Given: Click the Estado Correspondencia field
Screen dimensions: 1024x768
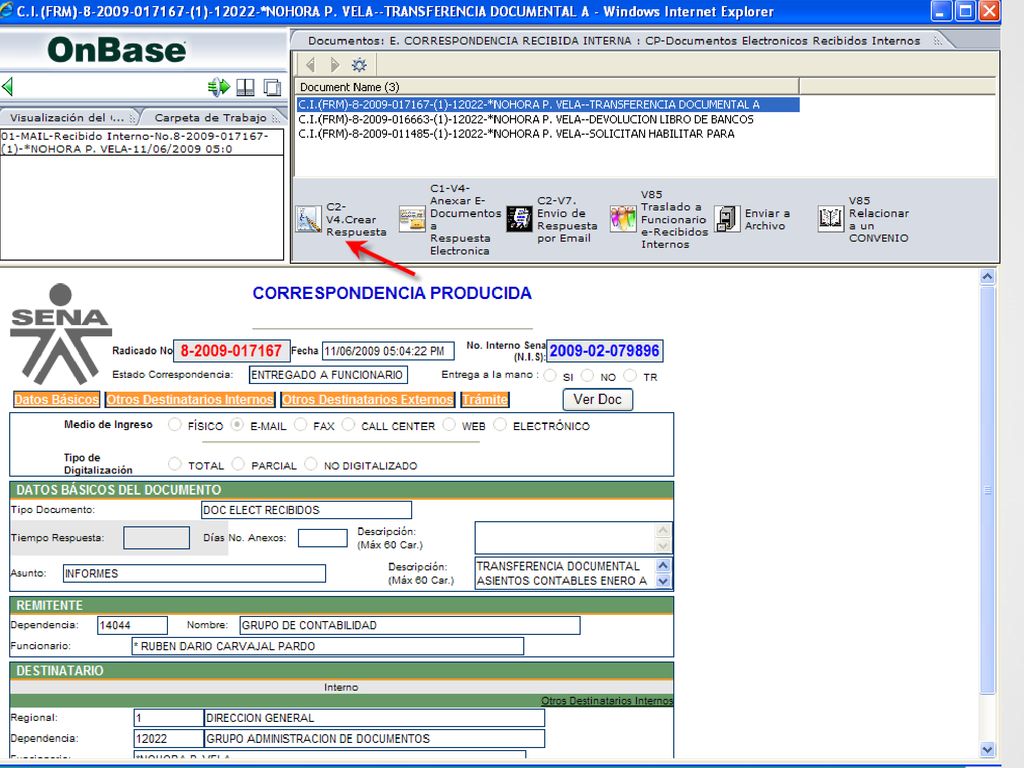Looking at the screenshot, I should tap(328, 375).
